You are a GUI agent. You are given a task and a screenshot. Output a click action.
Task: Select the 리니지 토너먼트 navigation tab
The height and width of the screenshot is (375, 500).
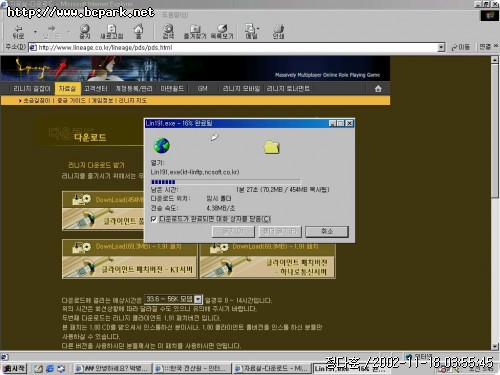click(x=288, y=89)
